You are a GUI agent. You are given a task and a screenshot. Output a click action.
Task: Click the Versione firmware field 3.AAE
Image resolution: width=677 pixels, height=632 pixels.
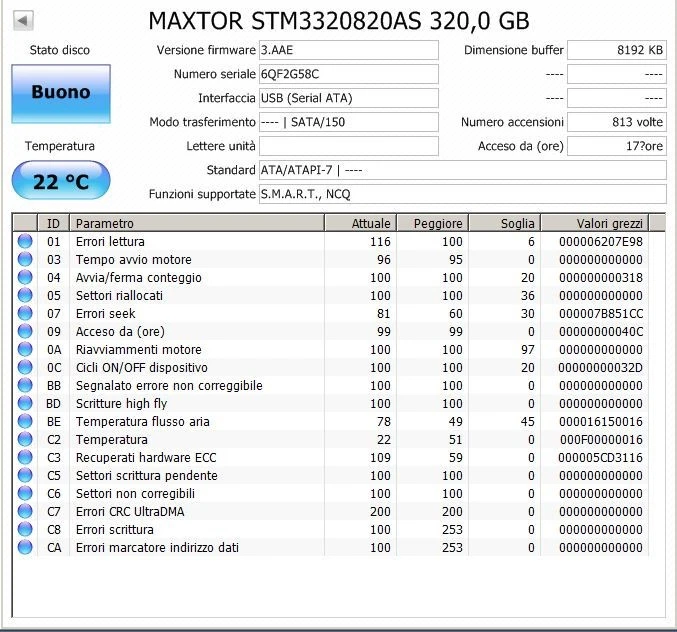[349, 50]
